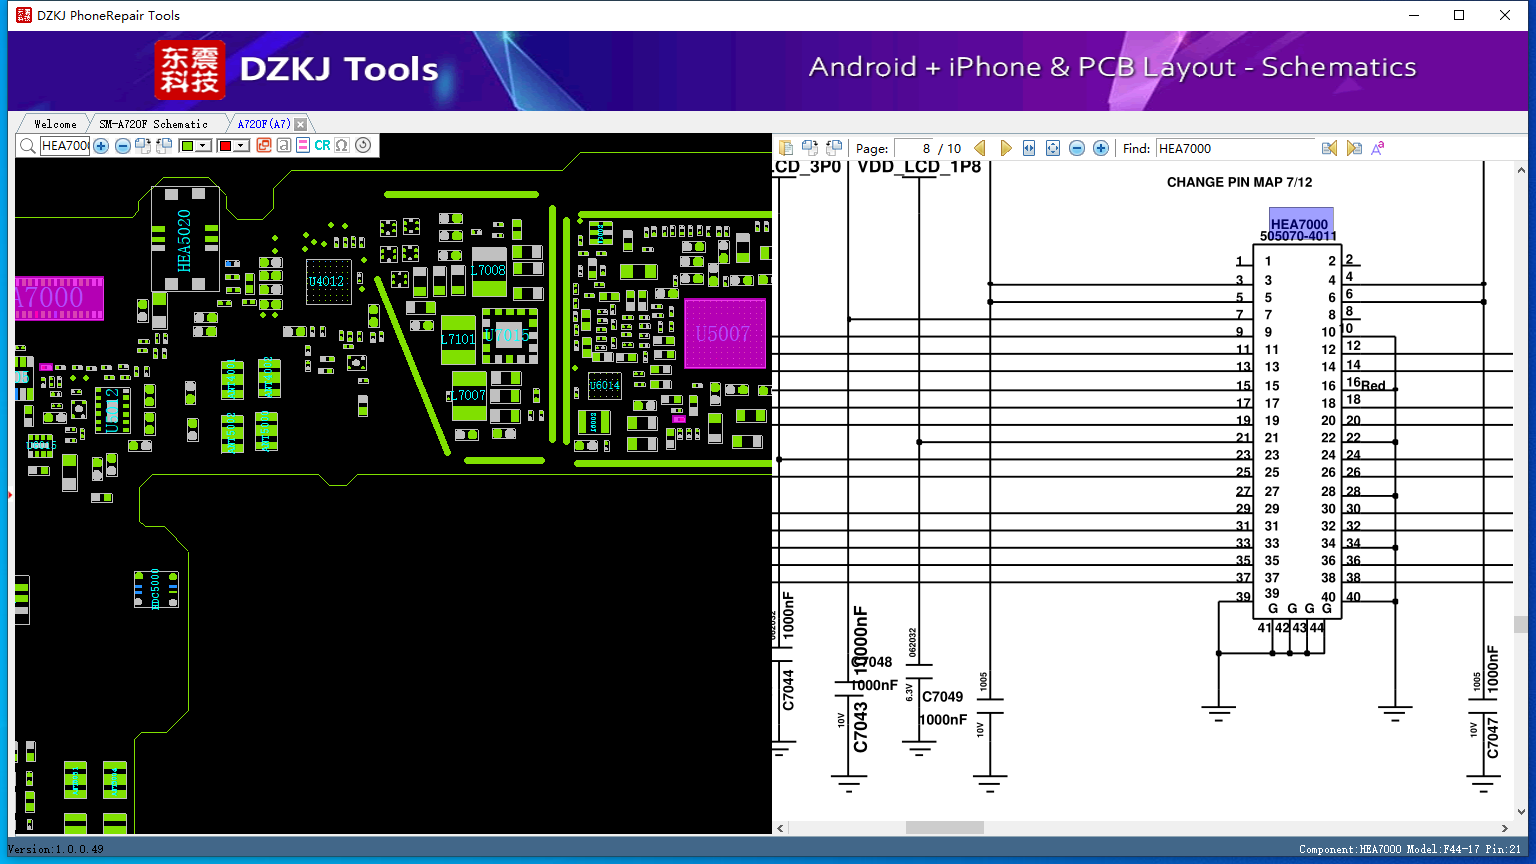
Task: Click the U5007 chip on the PCB
Action: (x=724, y=333)
